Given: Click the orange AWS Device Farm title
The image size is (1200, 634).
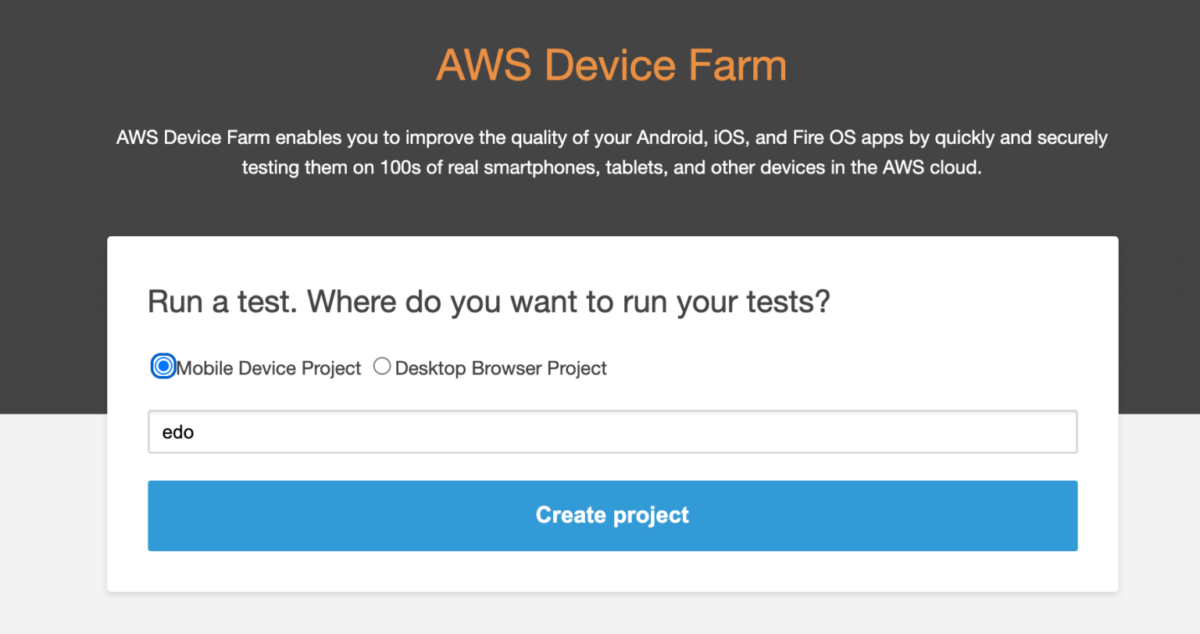Looking at the screenshot, I should pyautogui.click(x=611, y=65).
